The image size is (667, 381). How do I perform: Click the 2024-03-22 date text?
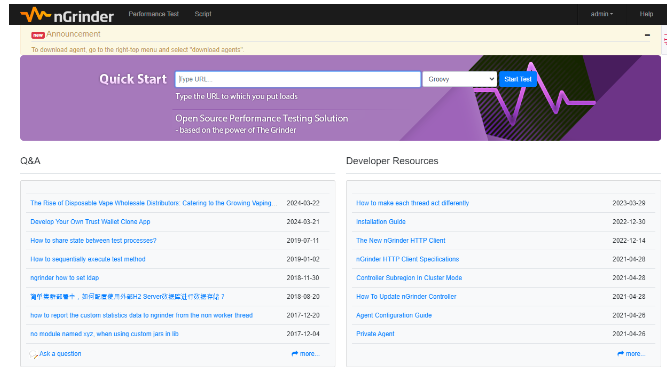pos(303,203)
